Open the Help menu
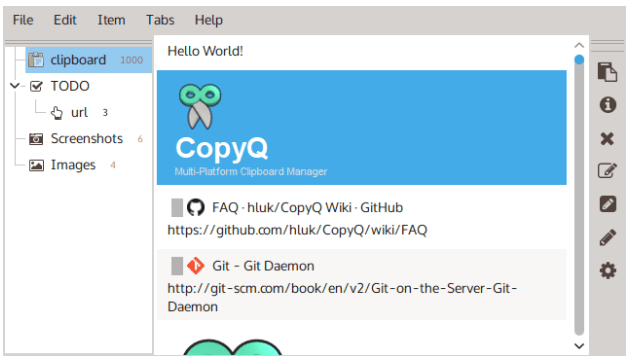This screenshot has width=635, height=362. [209, 20]
